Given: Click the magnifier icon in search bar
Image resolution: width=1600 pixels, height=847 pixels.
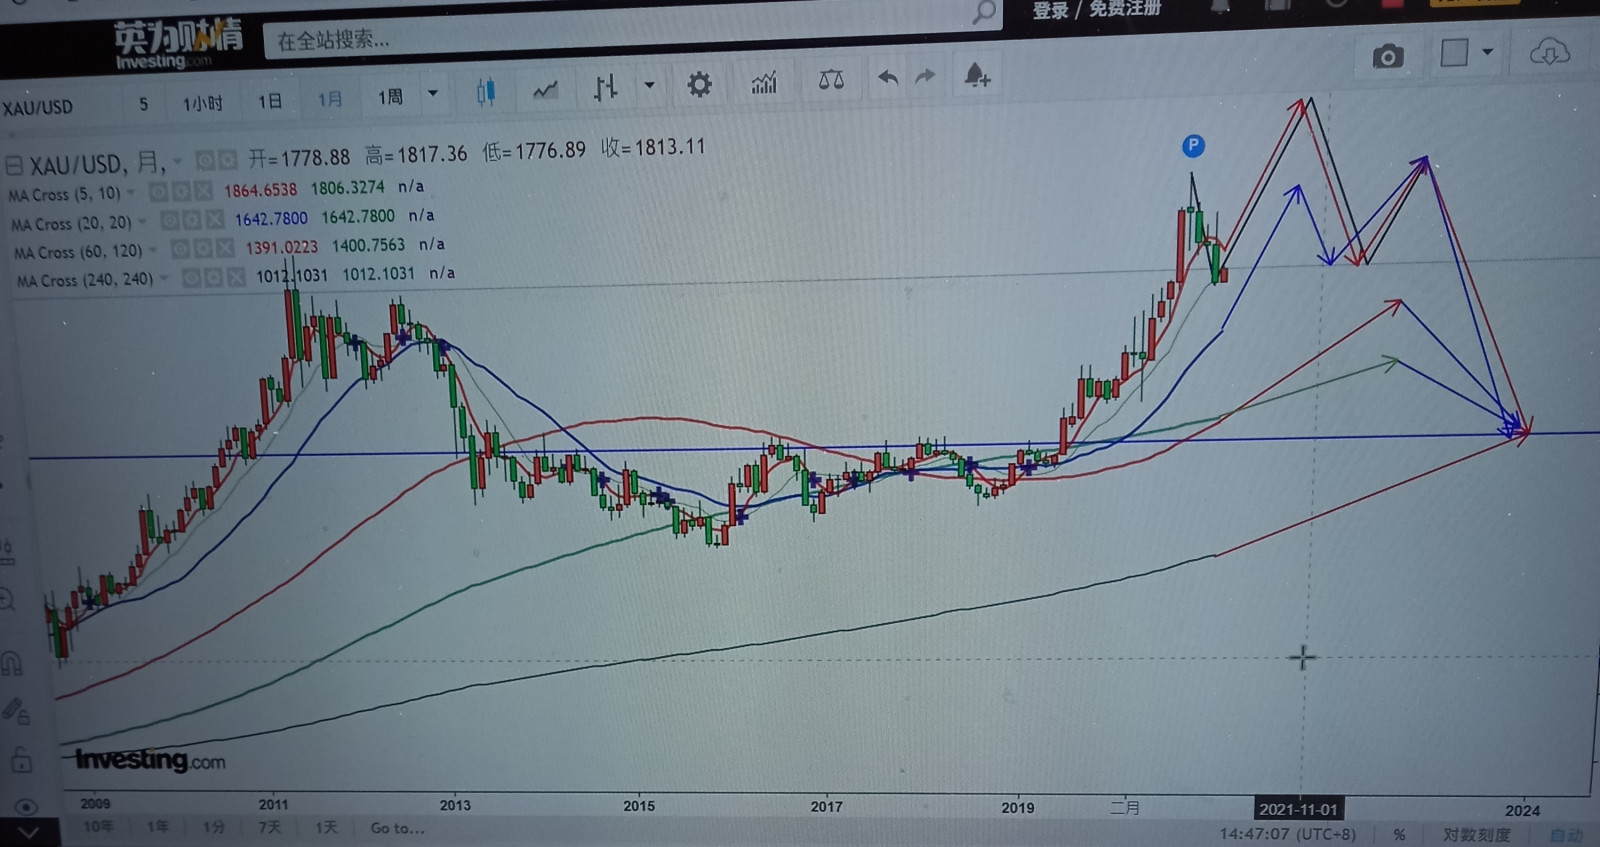Looking at the screenshot, I should tap(984, 12).
